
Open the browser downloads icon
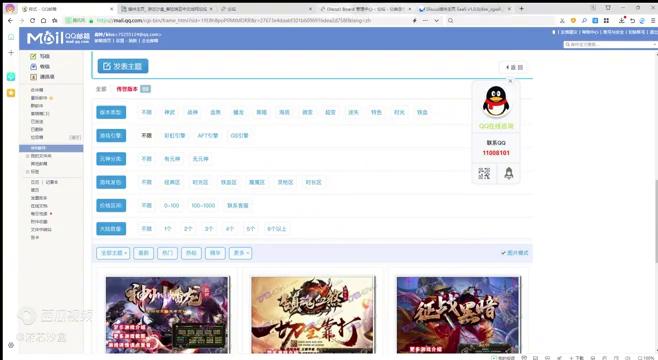coord(622,20)
